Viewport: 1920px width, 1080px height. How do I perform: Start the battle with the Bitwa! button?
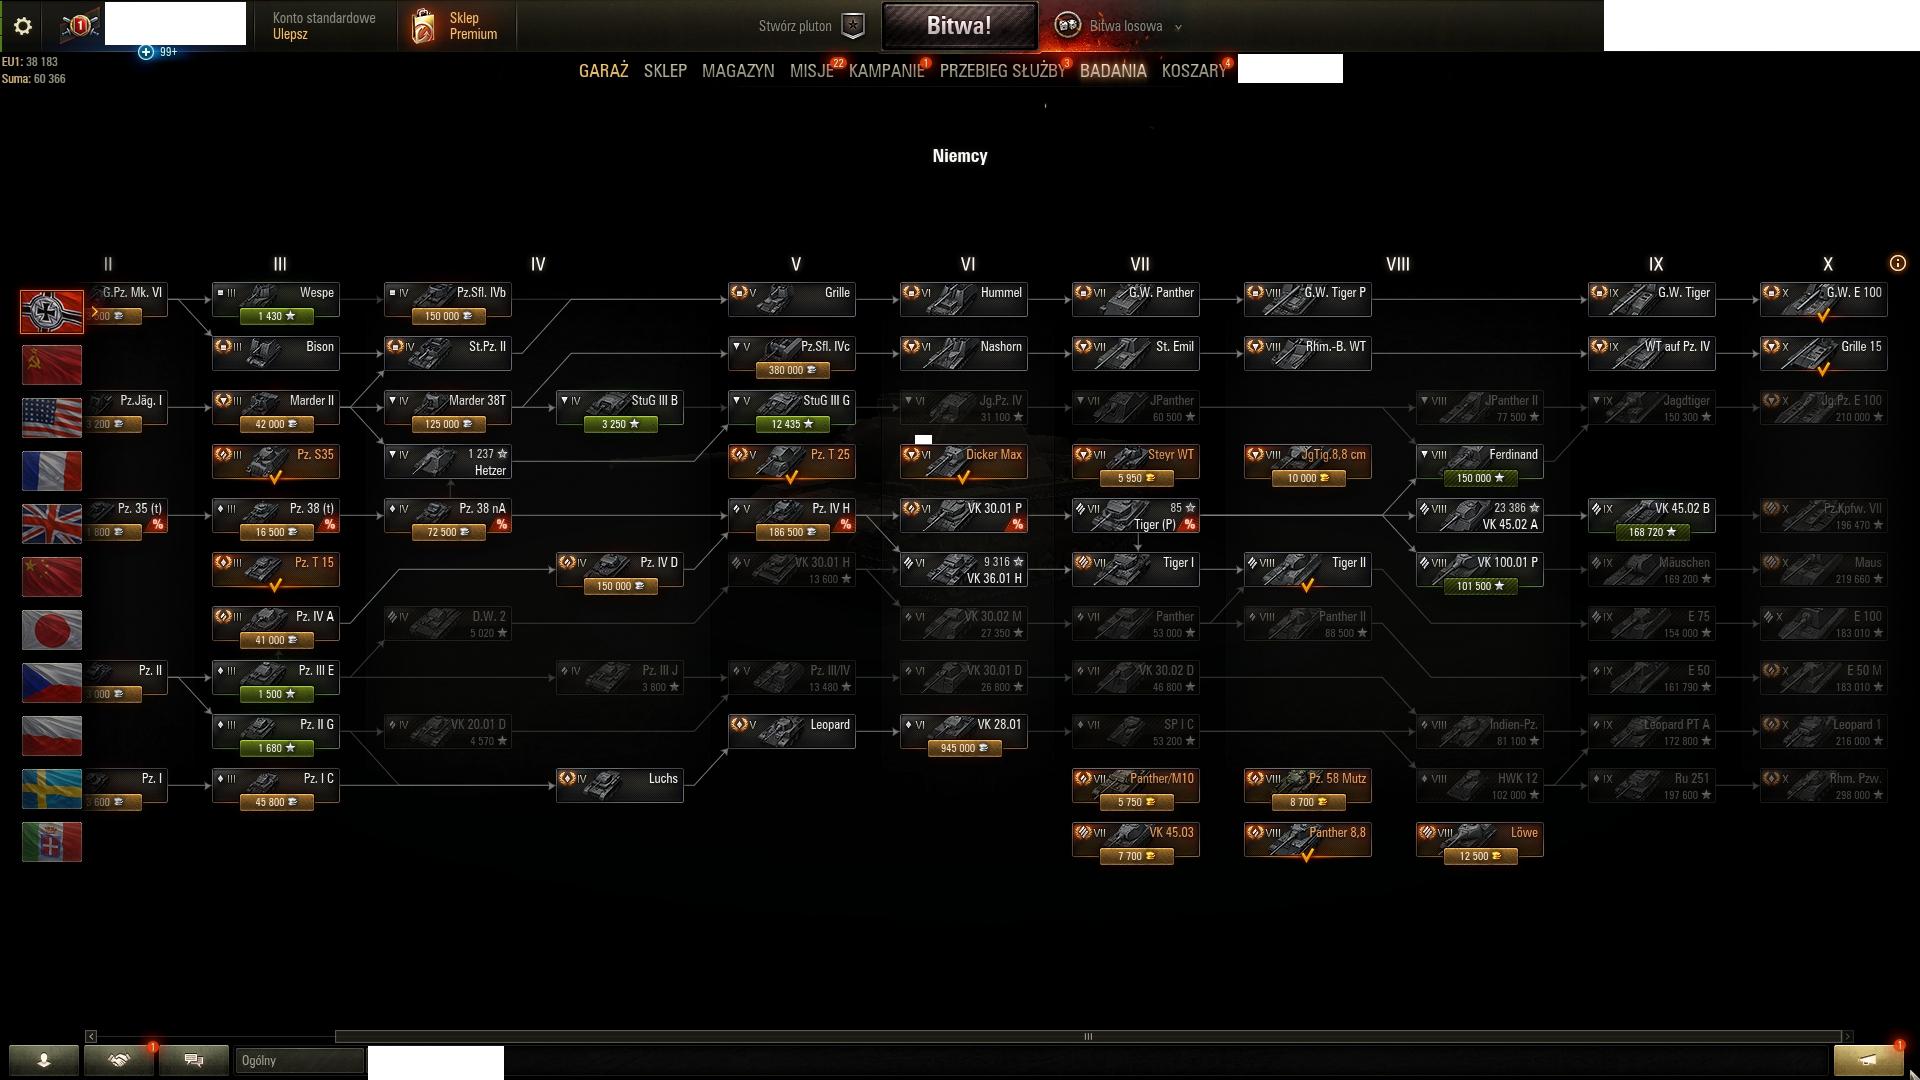[x=959, y=26]
